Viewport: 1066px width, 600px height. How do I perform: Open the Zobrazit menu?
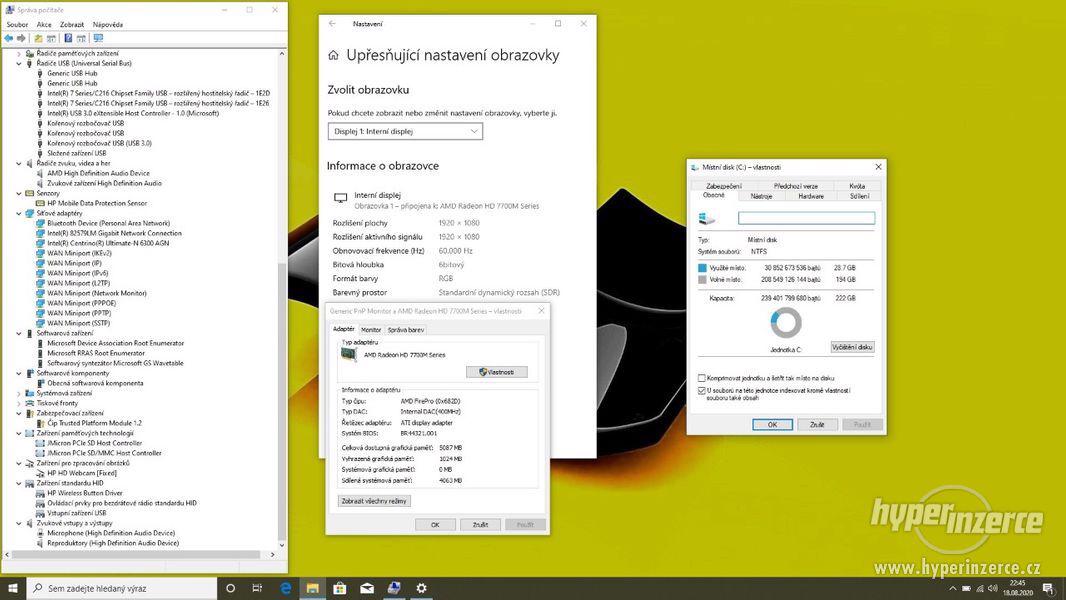(72, 24)
